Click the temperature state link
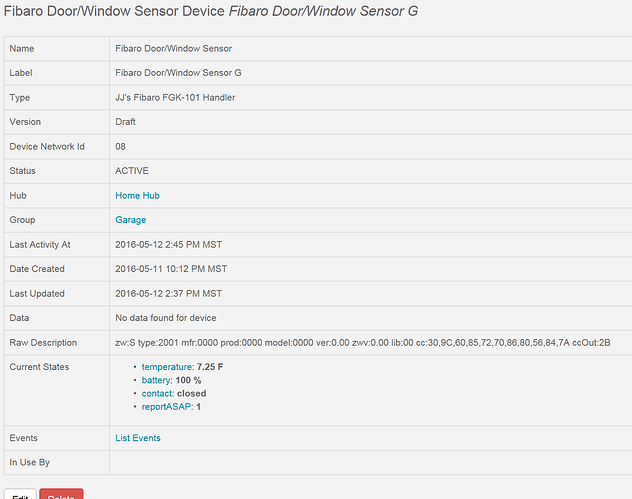This screenshot has width=632, height=499. click(x=167, y=367)
